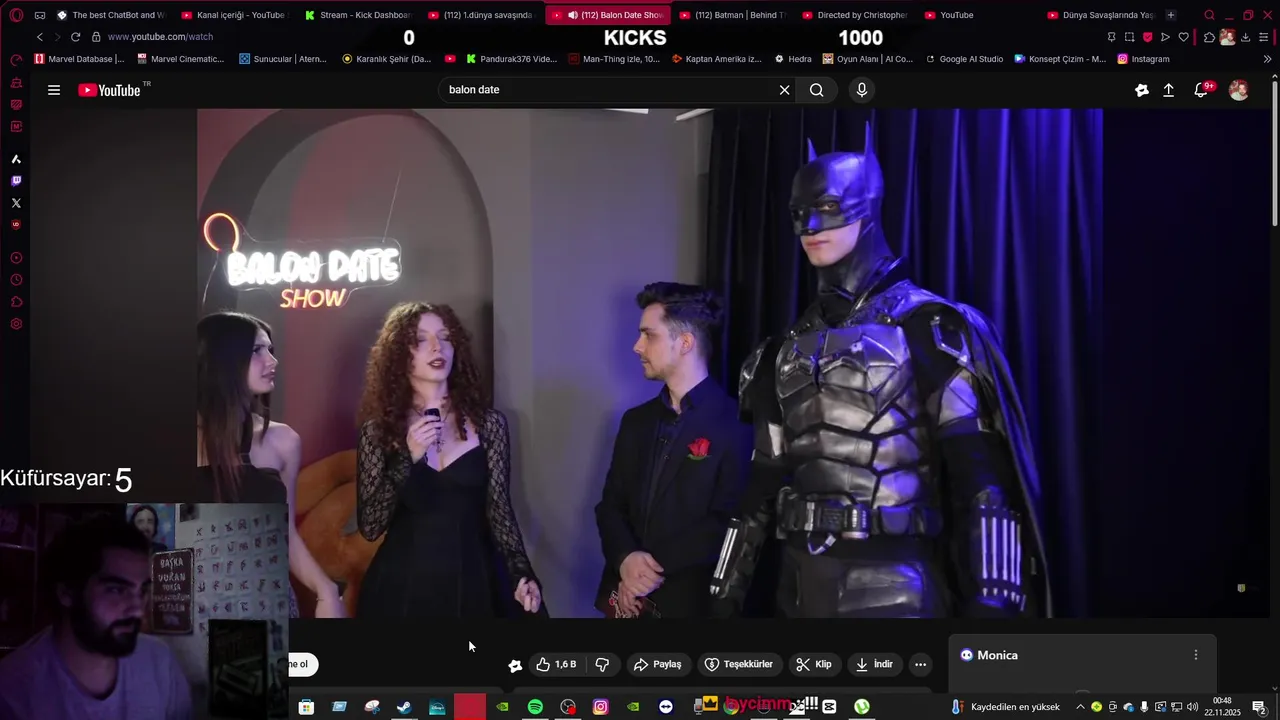
Task: Create a clip with Klip
Action: point(814,664)
